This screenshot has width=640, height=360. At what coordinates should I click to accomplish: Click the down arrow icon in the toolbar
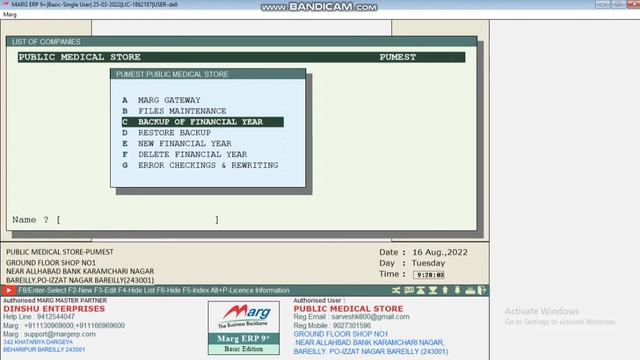(457, 290)
